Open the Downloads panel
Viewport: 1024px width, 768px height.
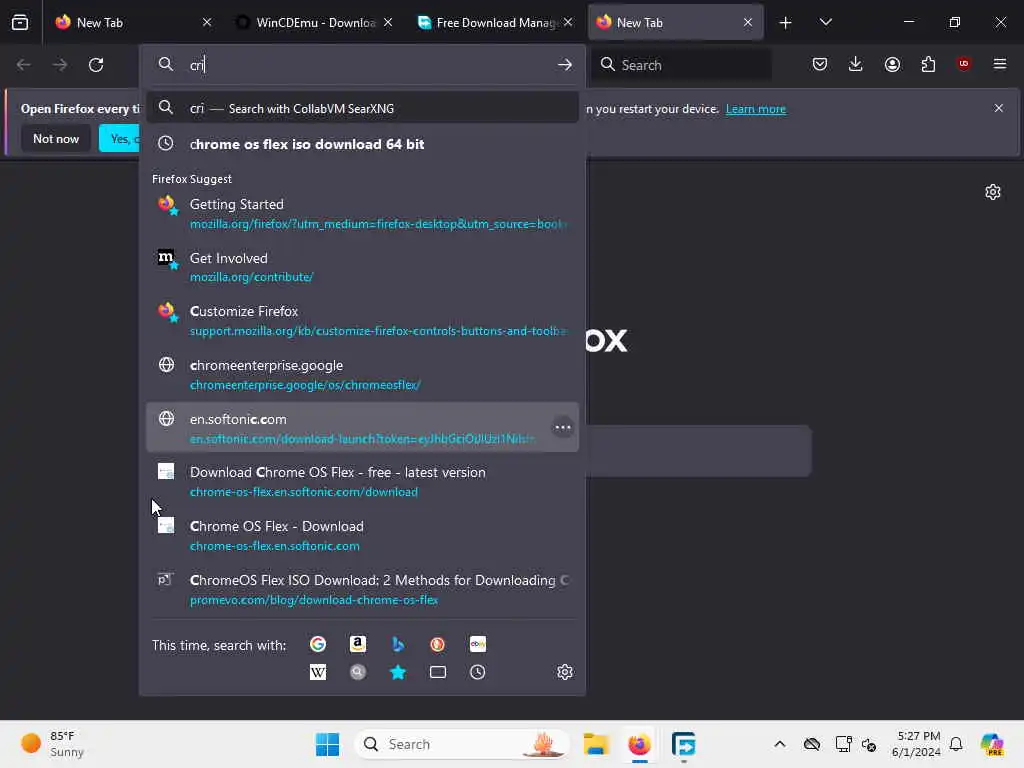856,64
